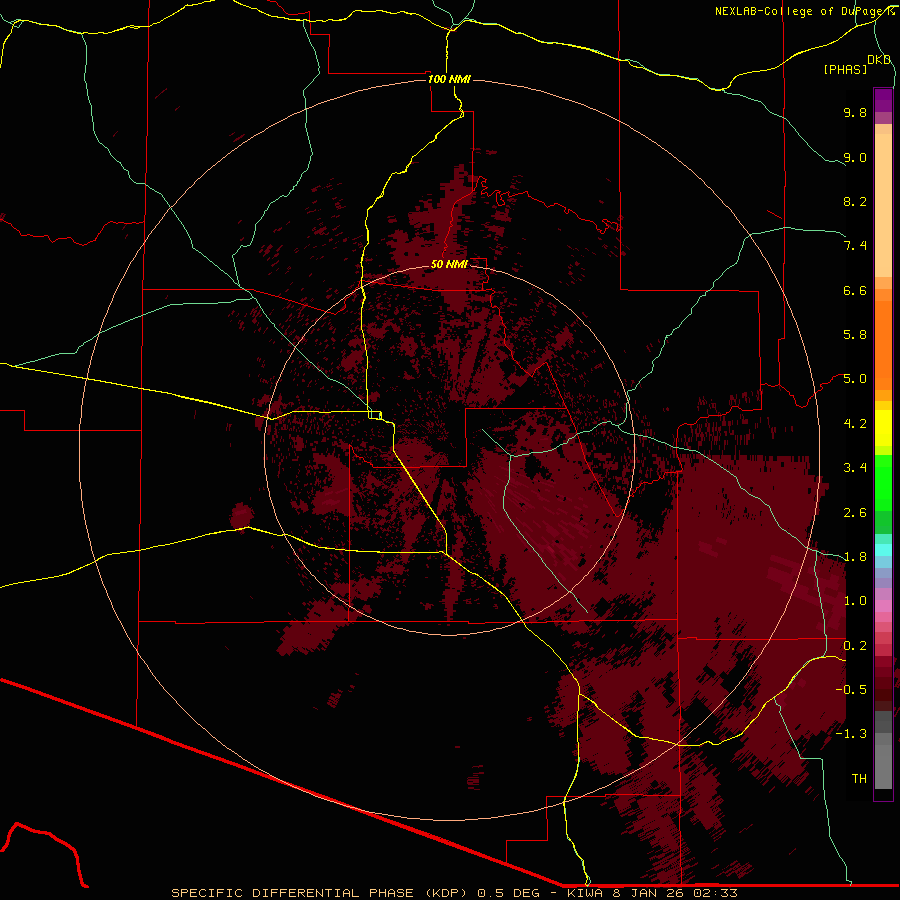Click the 4.2 value on the color scale
Screen dimensions: 900x900
[855, 424]
